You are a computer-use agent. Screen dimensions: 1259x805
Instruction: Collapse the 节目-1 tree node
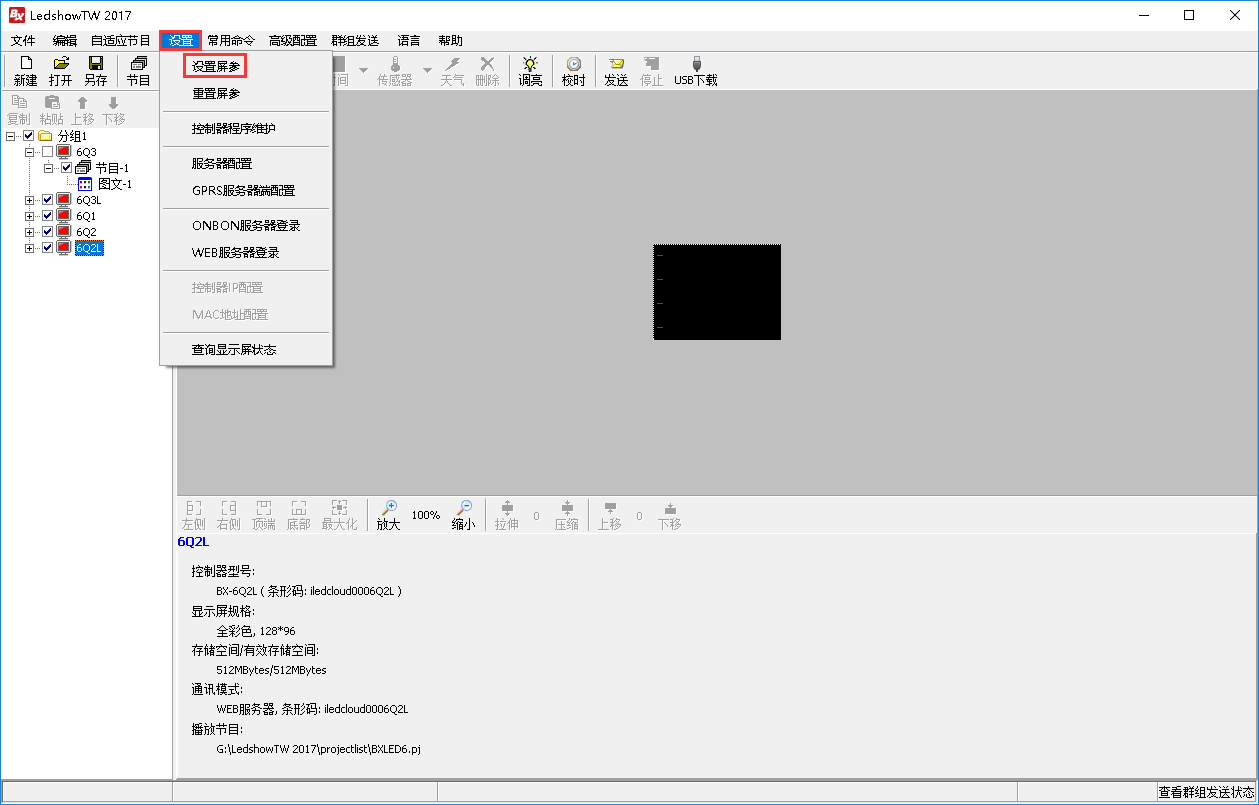pos(49,168)
